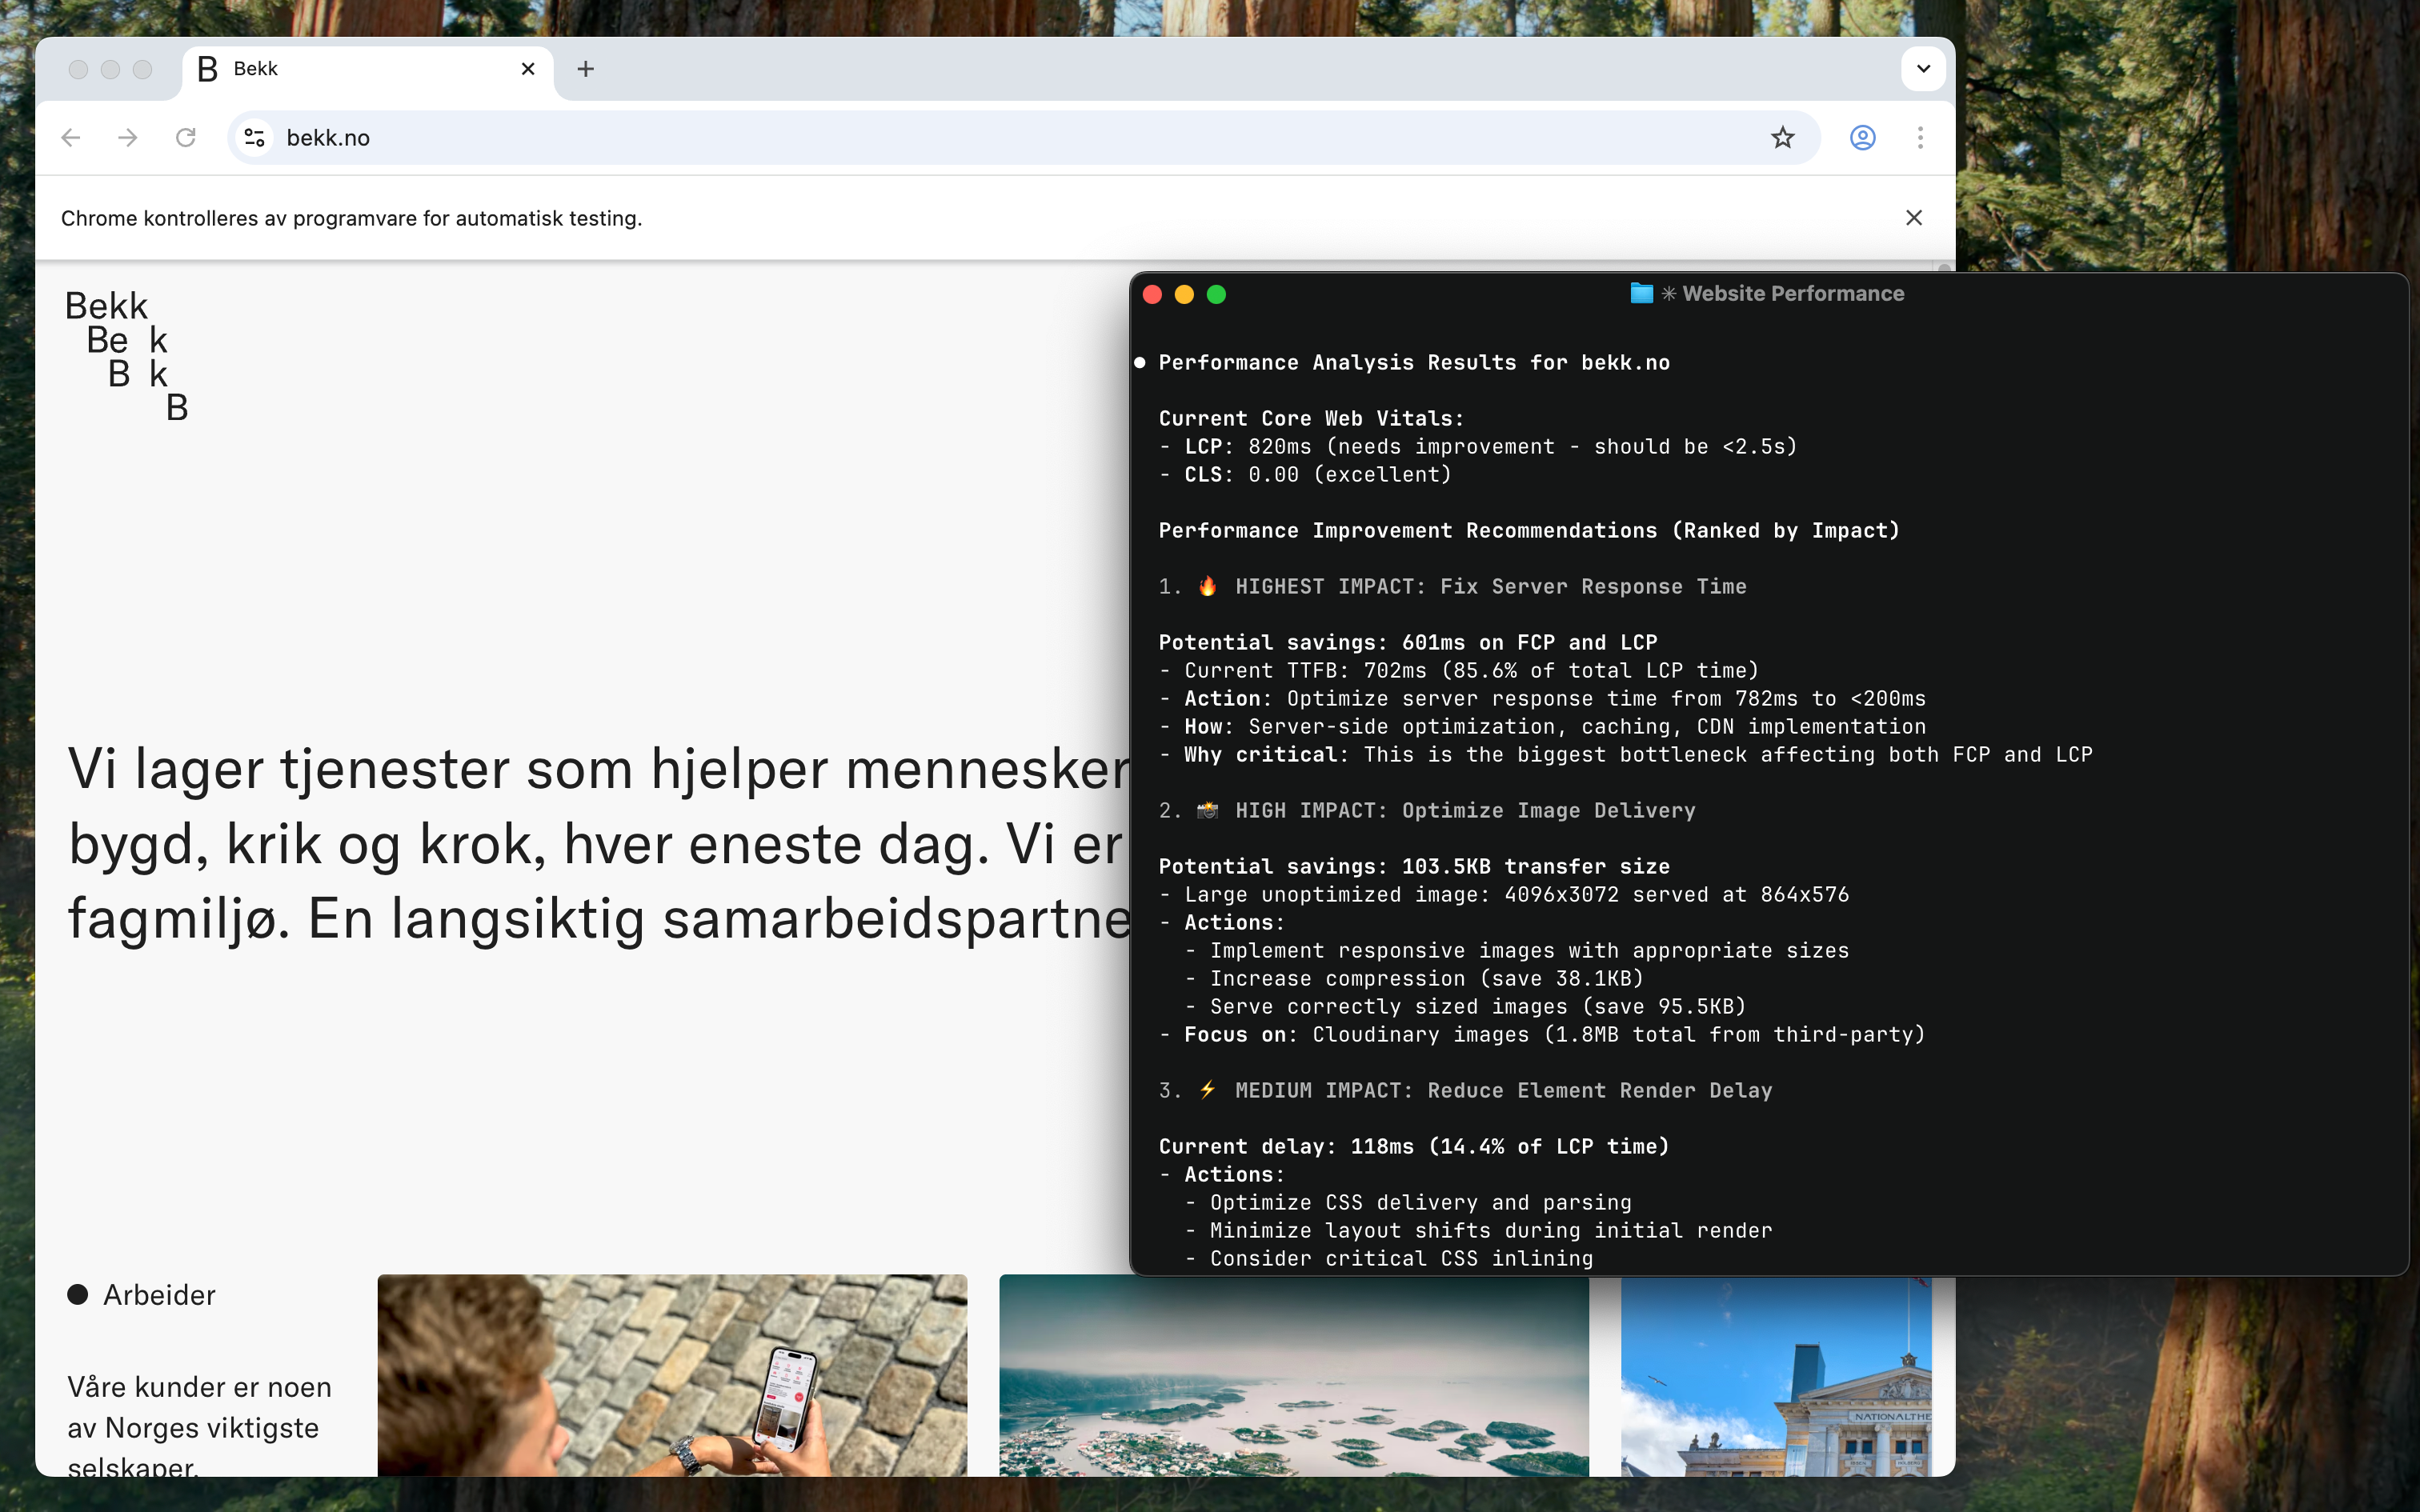This screenshot has height=1512, width=2420.
Task: Click the fire emoji in item 1
Action: (1207, 586)
